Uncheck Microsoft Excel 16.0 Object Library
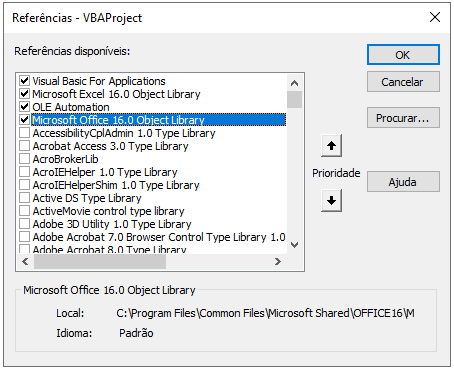454x370 pixels. [x=24, y=94]
